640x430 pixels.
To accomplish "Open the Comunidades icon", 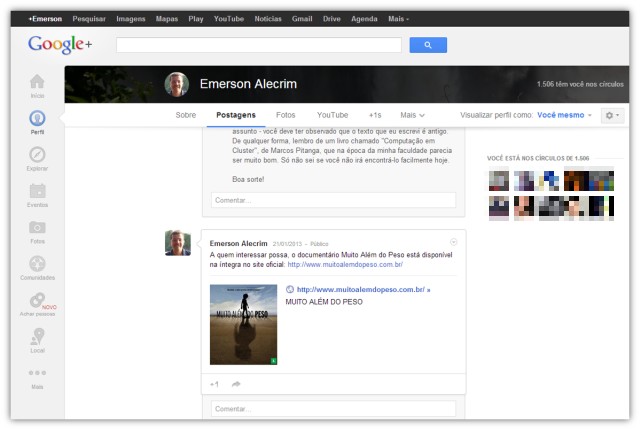I will coord(37,264).
